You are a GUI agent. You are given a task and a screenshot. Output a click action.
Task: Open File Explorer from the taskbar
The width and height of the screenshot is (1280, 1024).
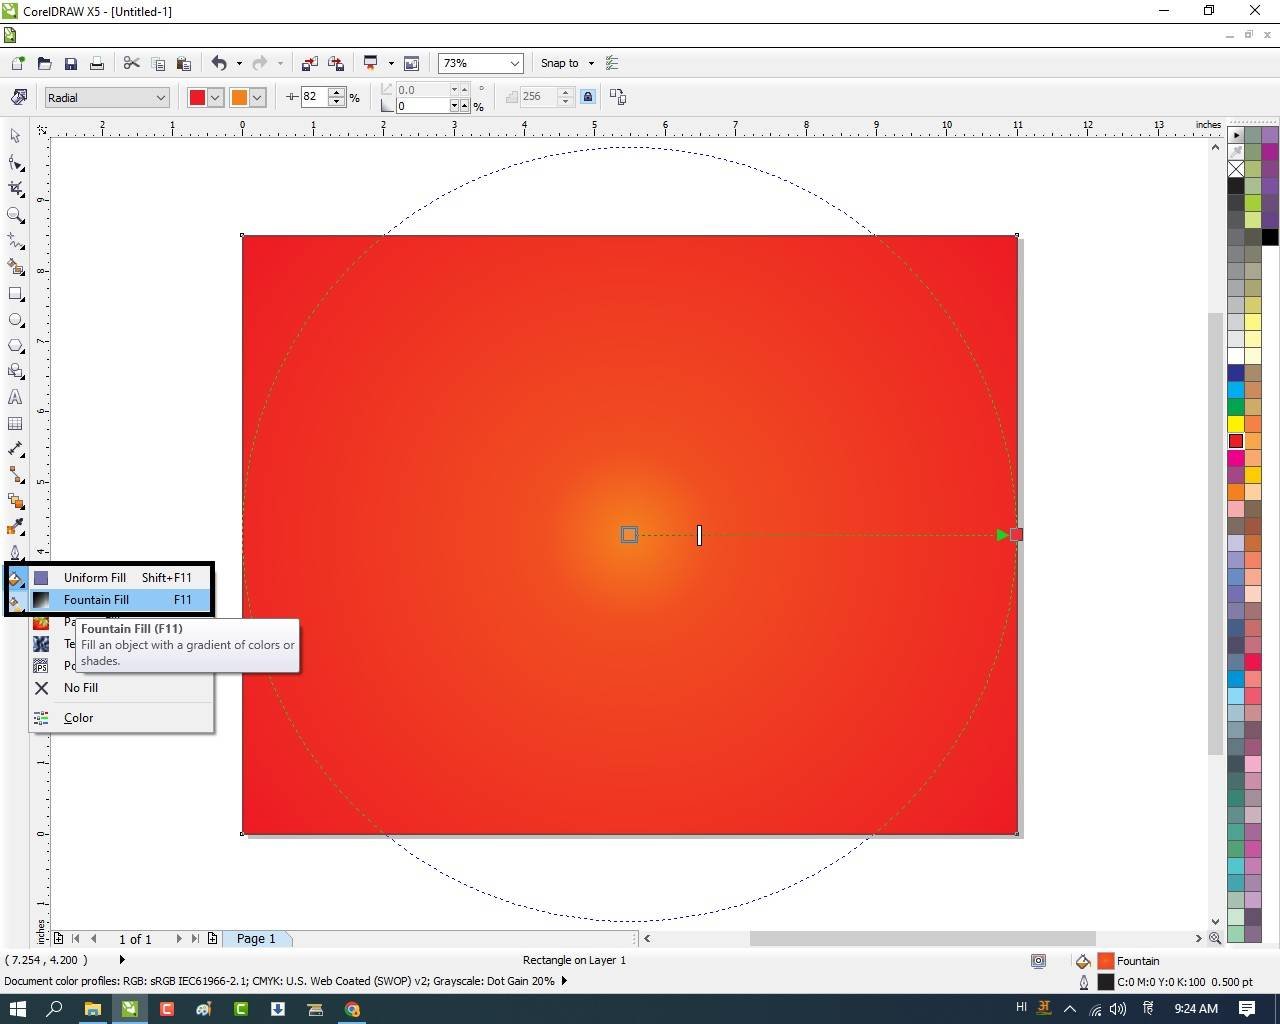pyautogui.click(x=92, y=1009)
